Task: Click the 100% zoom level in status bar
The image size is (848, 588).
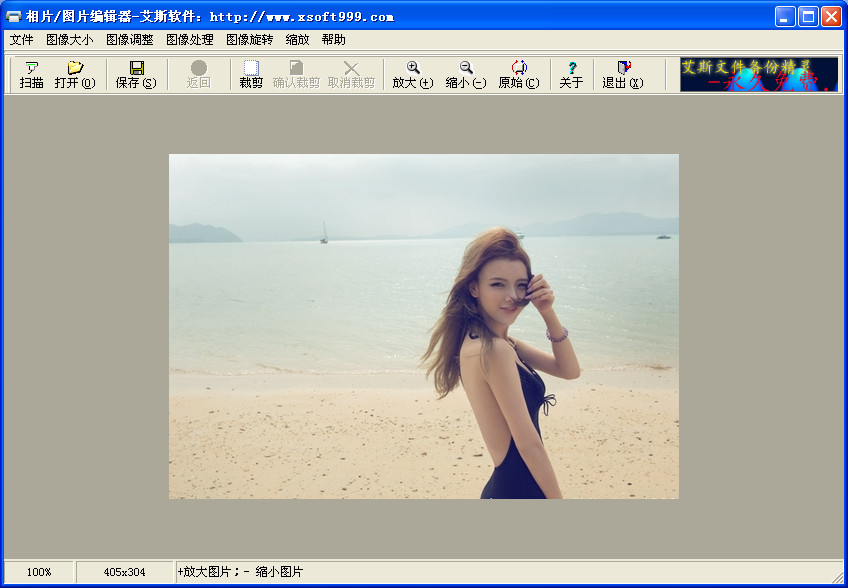Action: [x=39, y=572]
